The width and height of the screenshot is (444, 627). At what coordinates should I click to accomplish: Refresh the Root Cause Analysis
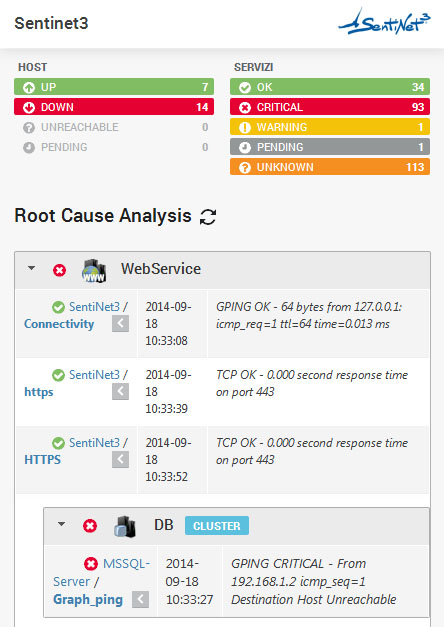(208, 217)
